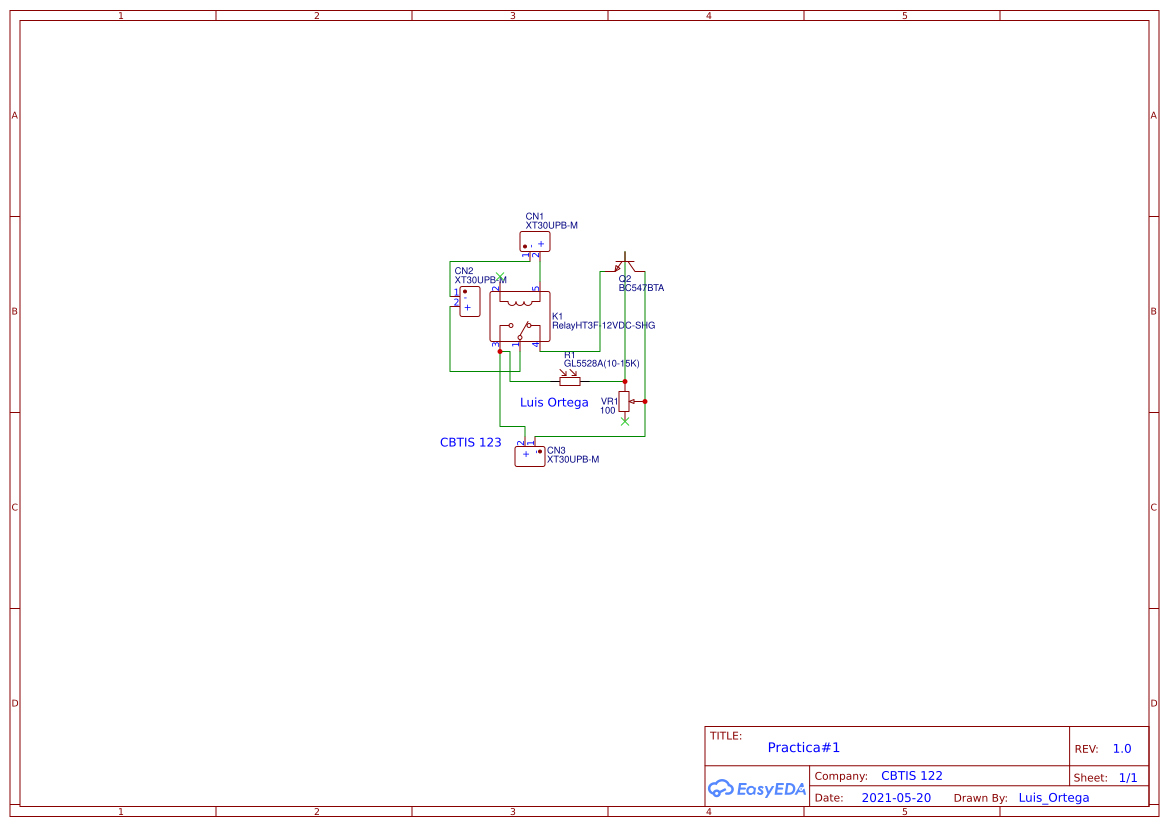Click row label B on the left border
This screenshot has width=1169, height=827.
click(x=14, y=311)
